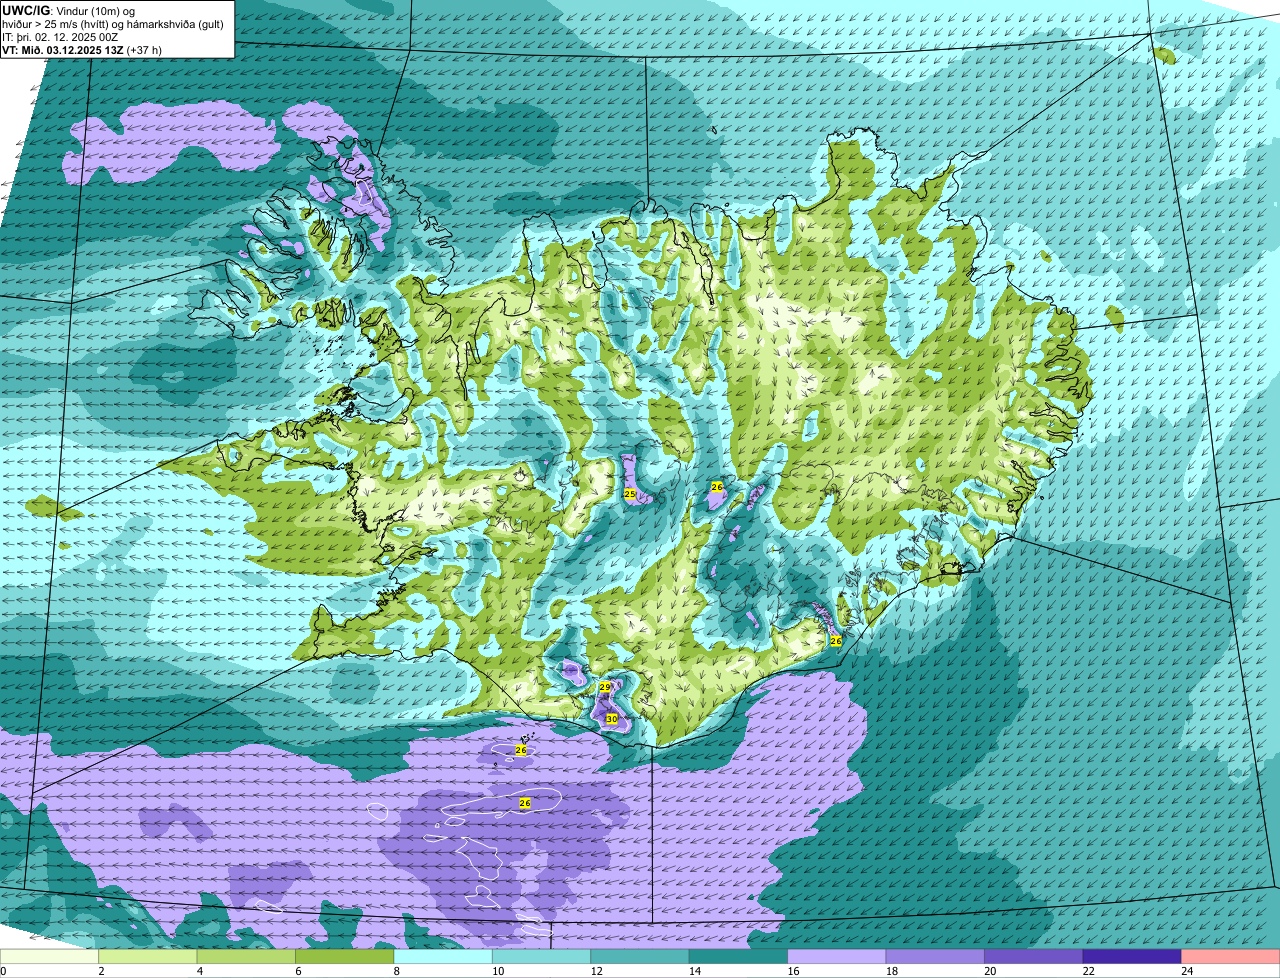Click the legend tick label '0'
The image size is (1280, 978).
click(x=3, y=971)
